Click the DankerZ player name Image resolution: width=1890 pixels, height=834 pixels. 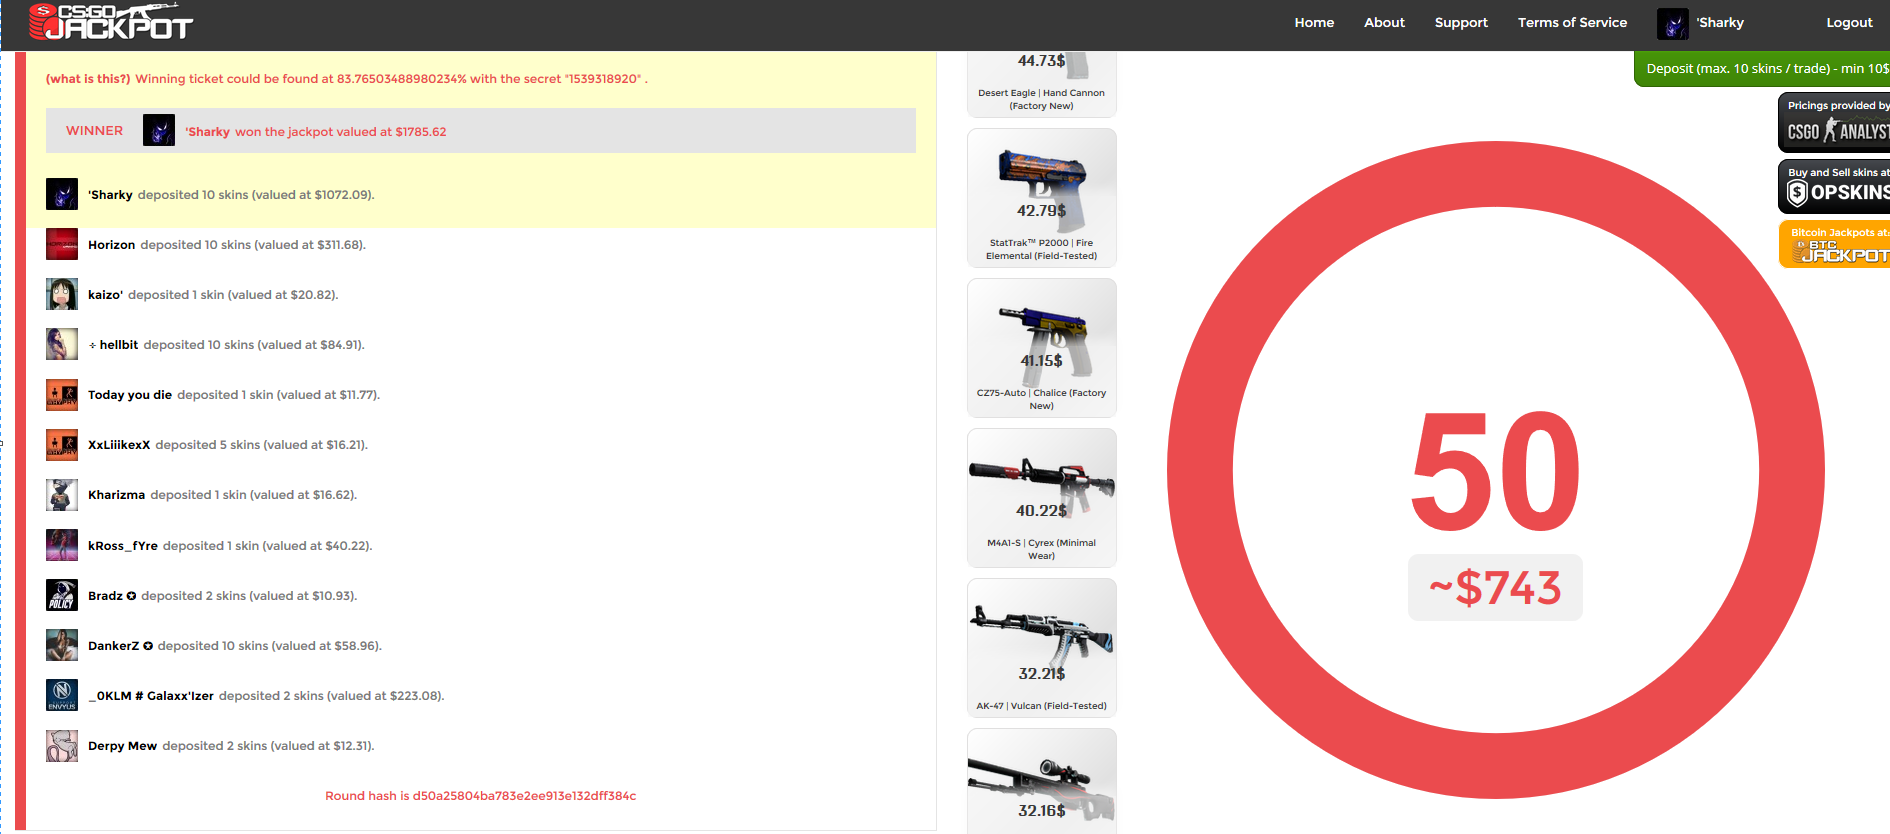pos(120,646)
